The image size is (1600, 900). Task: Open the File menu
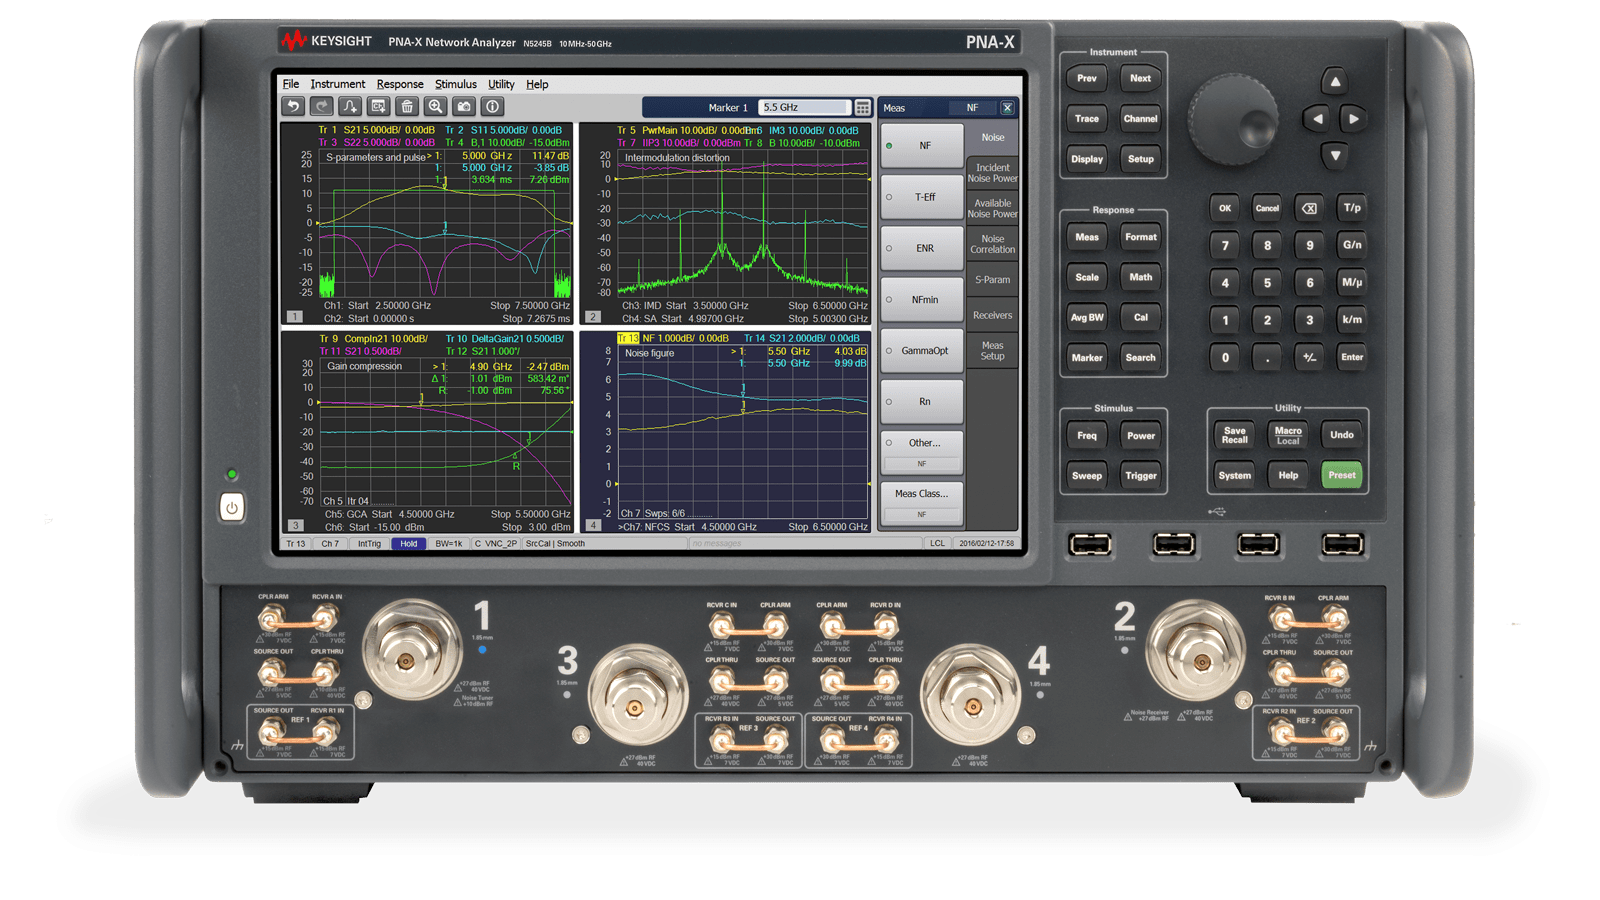(291, 84)
